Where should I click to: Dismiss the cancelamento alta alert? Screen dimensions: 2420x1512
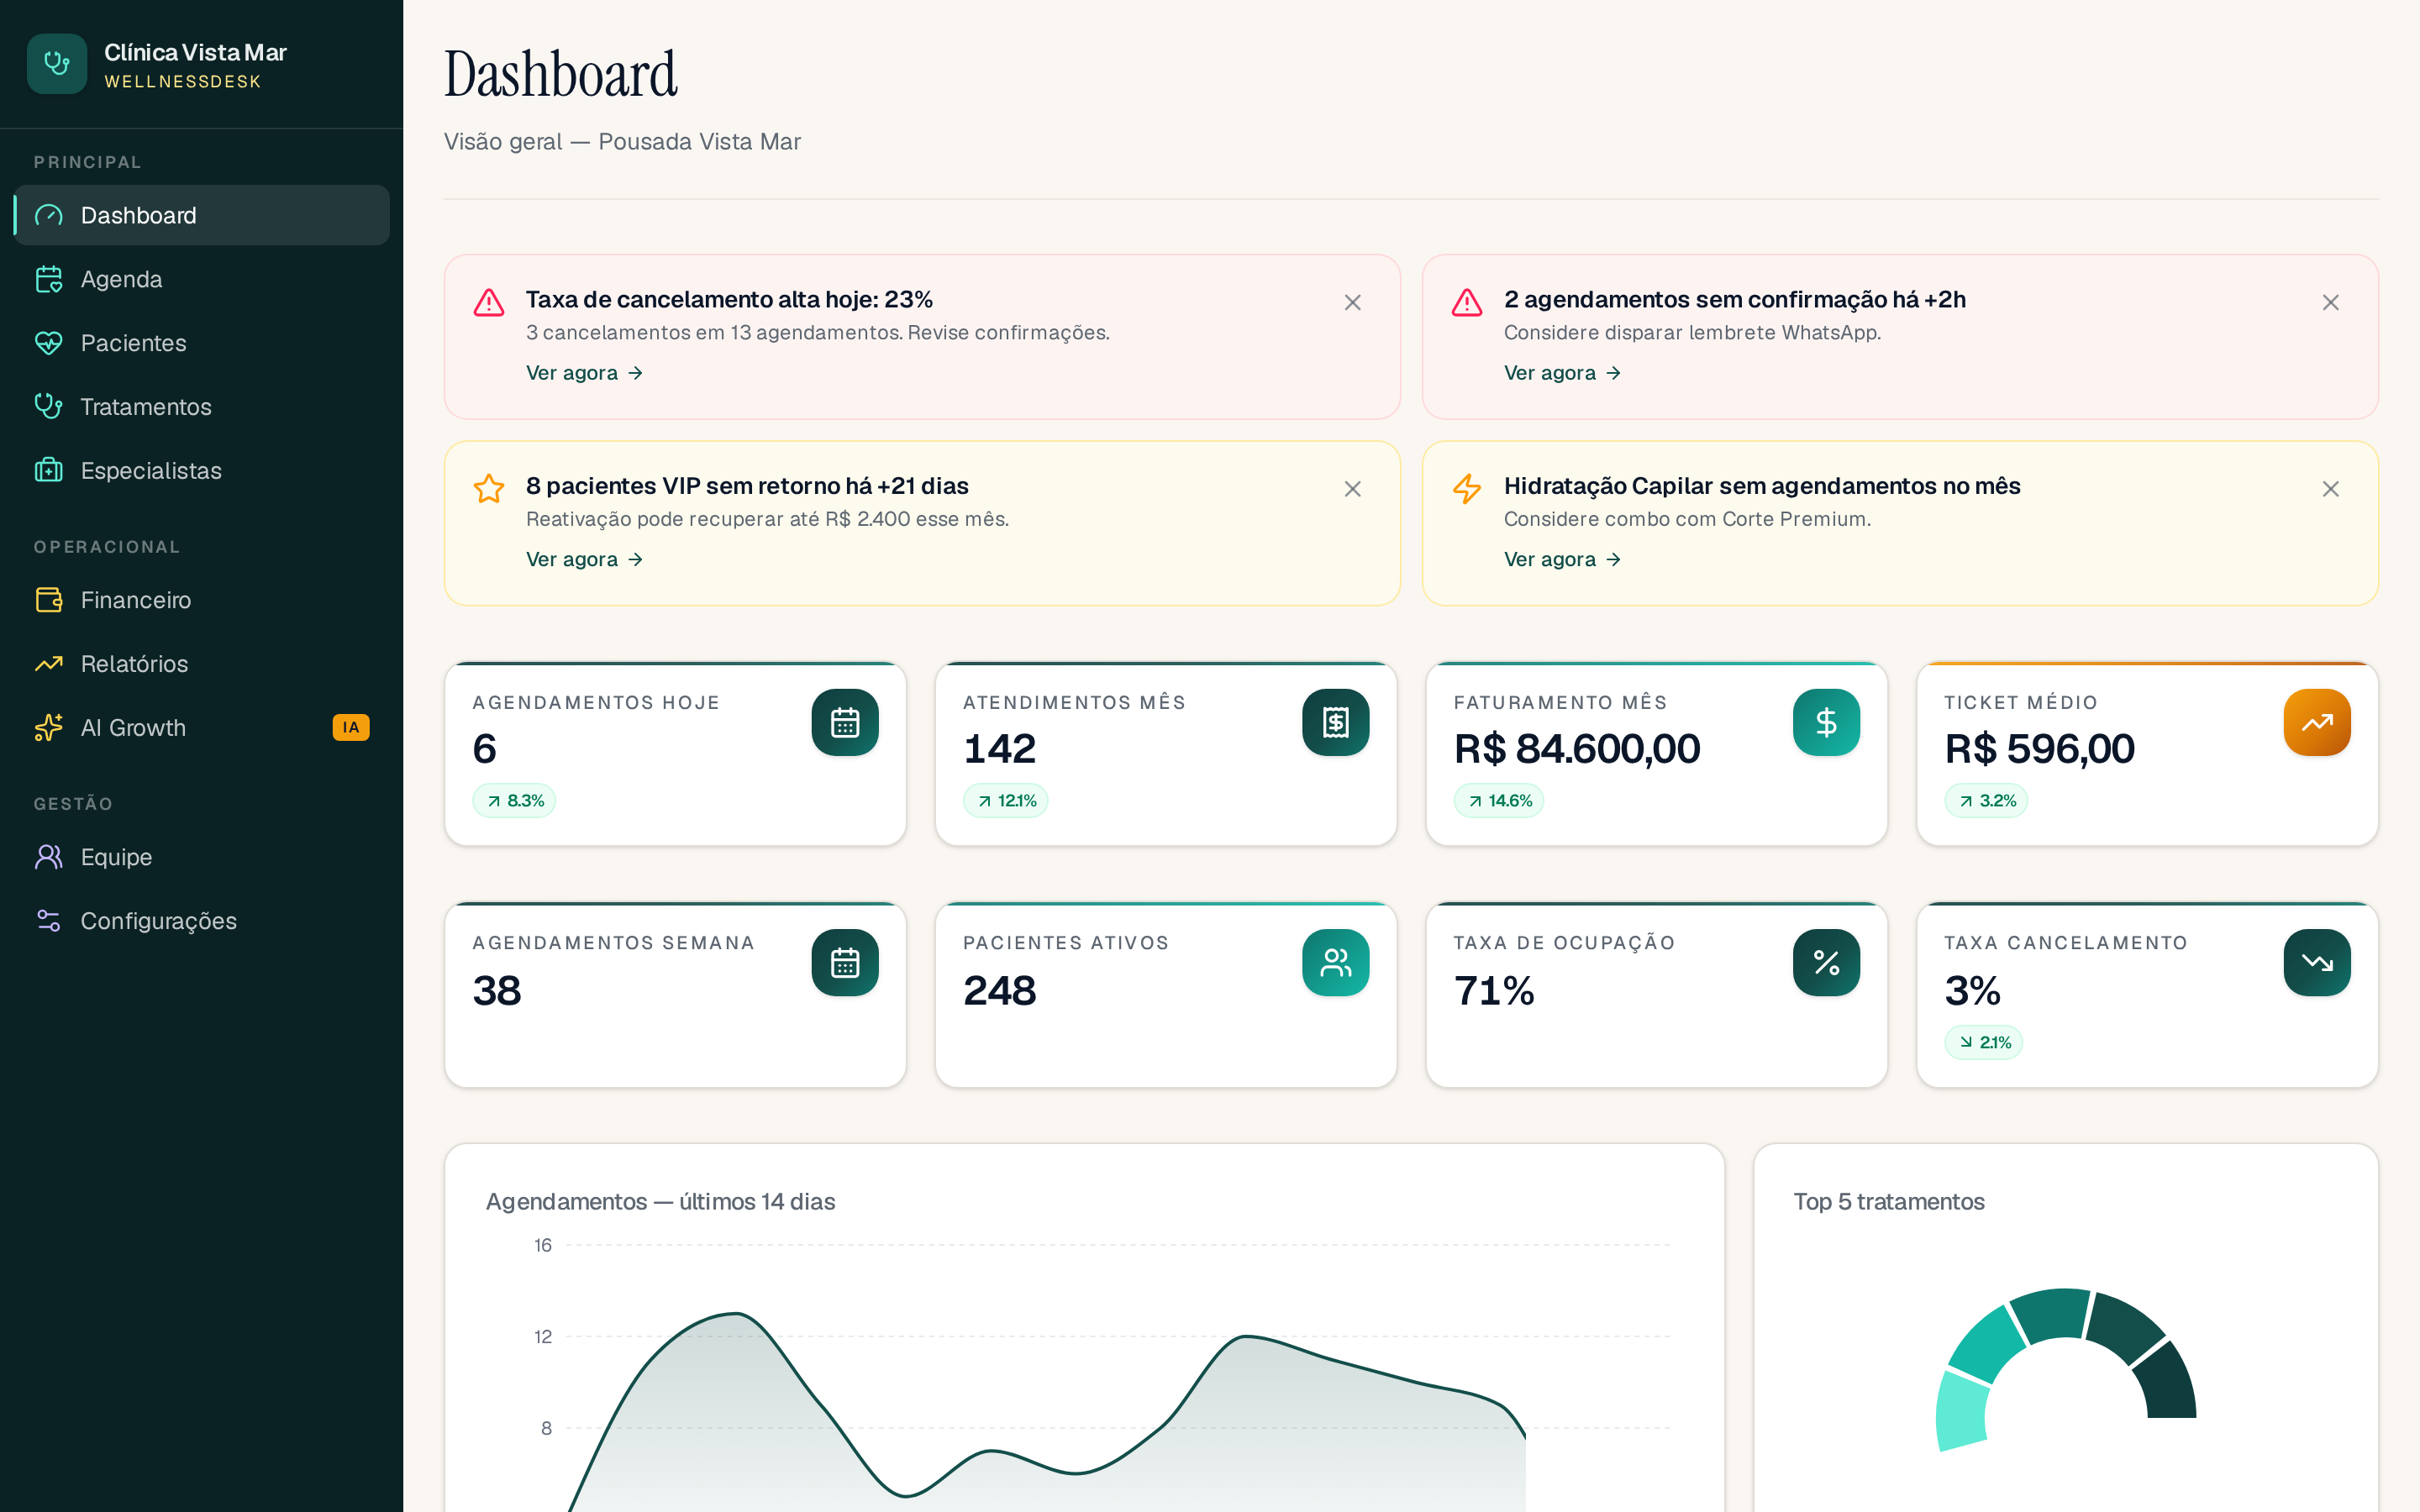point(1353,302)
